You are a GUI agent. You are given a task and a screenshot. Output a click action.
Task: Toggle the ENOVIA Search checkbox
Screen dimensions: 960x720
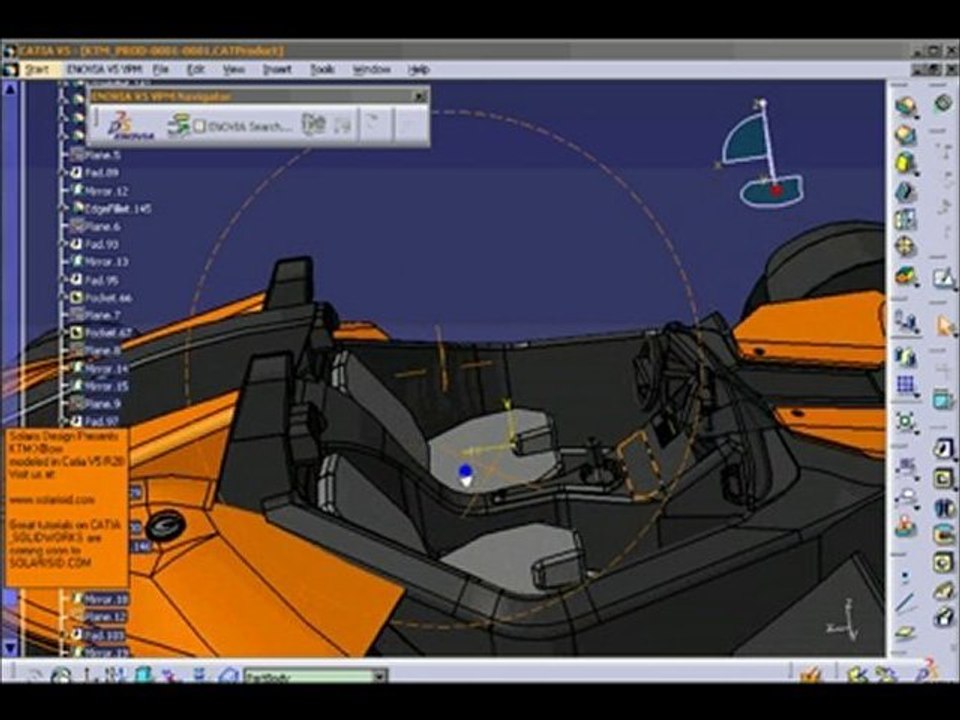(x=199, y=126)
